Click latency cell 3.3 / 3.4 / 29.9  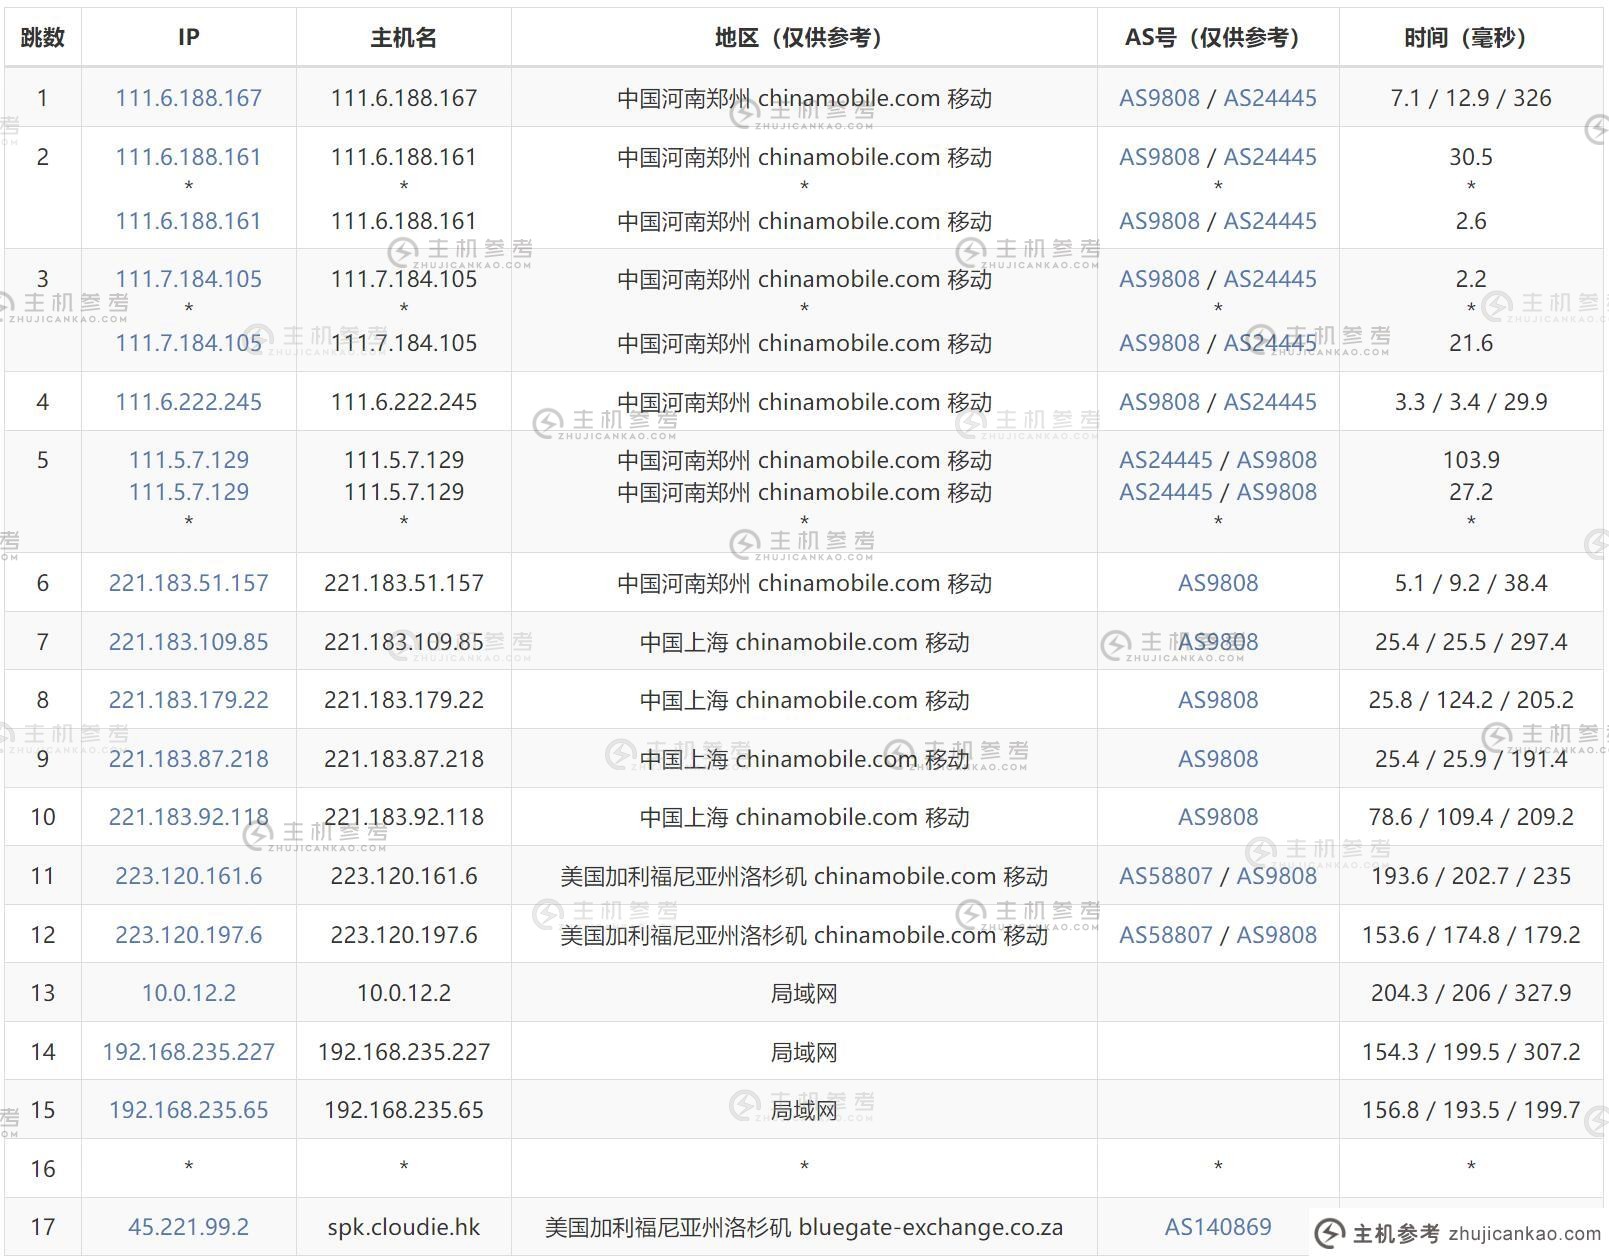1471,402
